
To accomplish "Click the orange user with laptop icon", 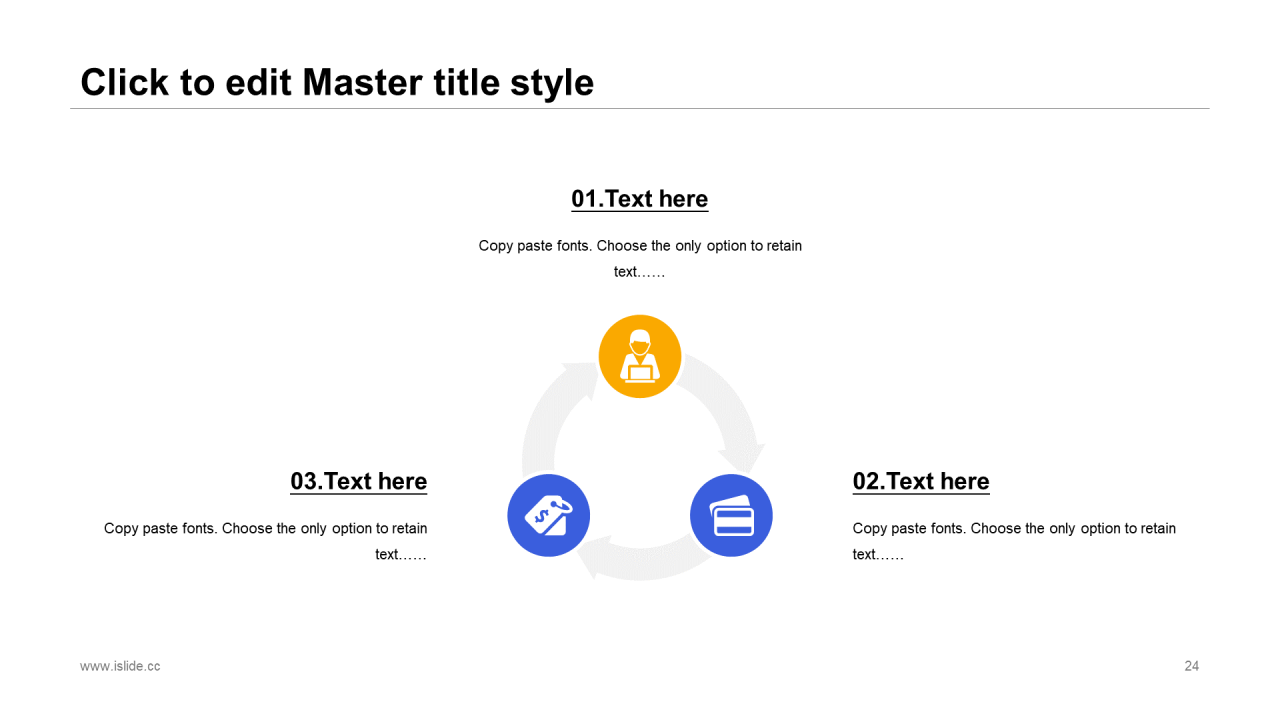I will (x=640, y=356).
